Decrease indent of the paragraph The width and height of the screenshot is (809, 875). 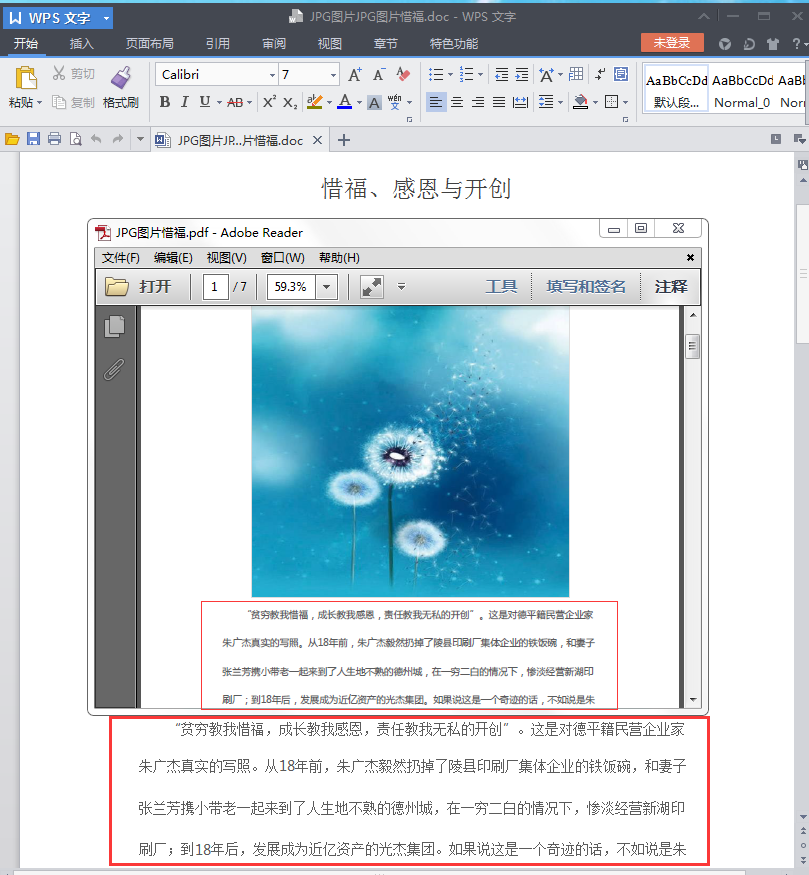tap(502, 74)
